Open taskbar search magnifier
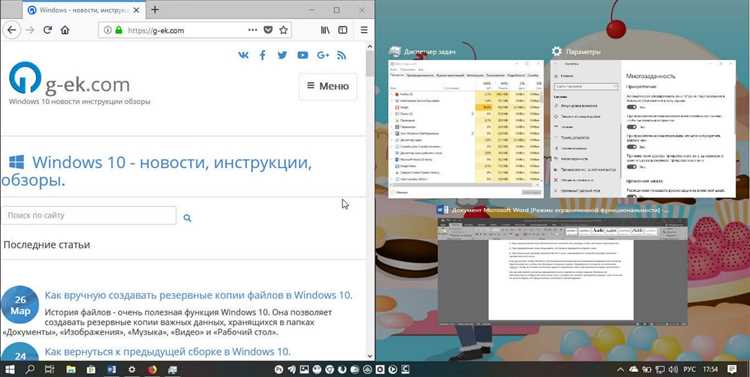 [30, 369]
